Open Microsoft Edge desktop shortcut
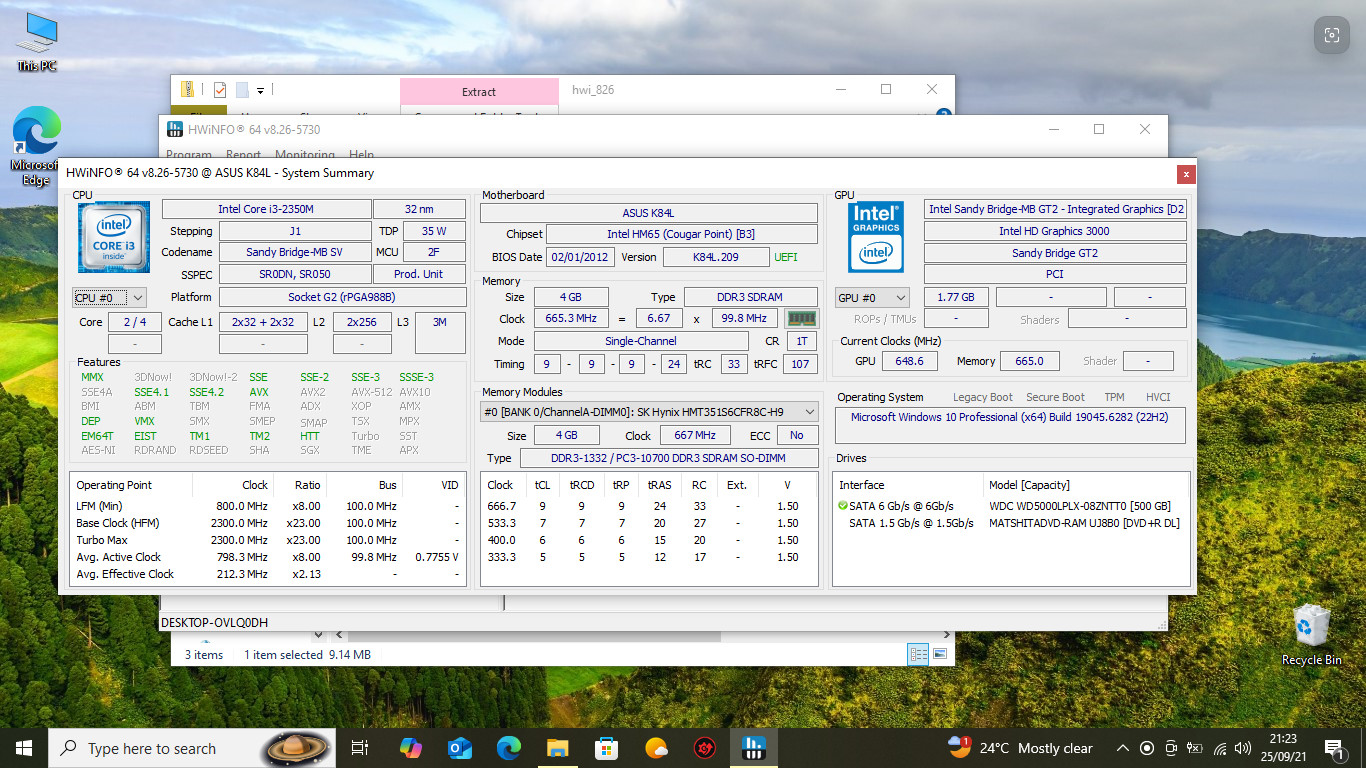This screenshot has width=1366, height=768. (36, 147)
